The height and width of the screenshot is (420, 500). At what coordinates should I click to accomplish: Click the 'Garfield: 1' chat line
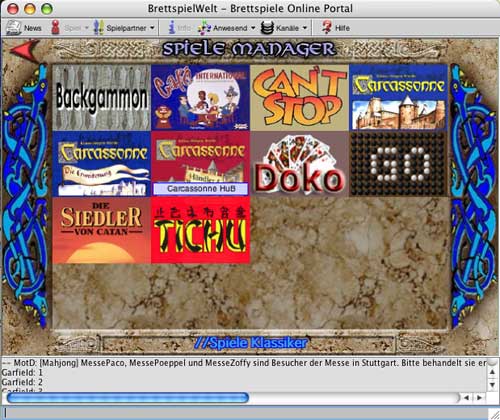[22, 372]
